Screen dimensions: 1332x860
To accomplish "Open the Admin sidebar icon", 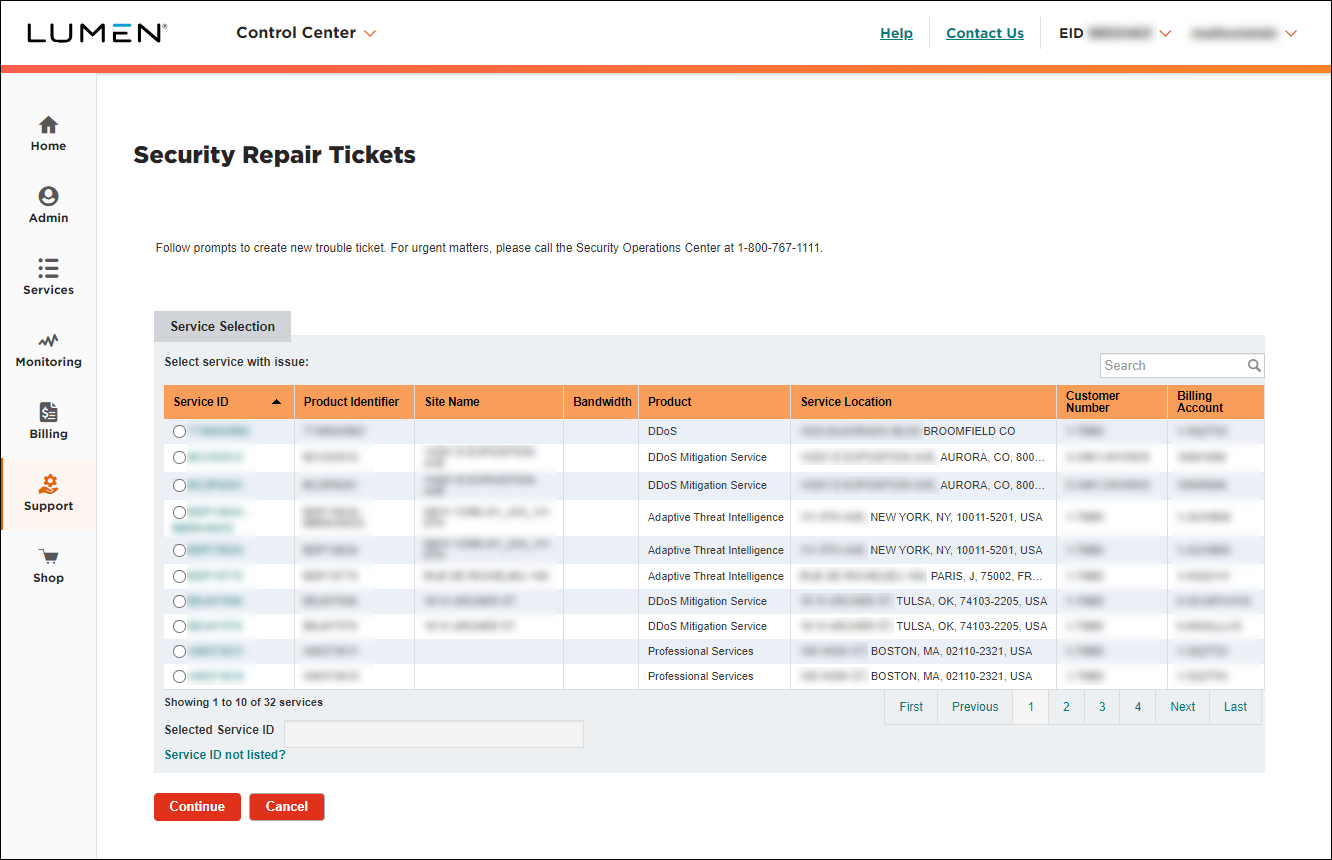I will (48, 197).
